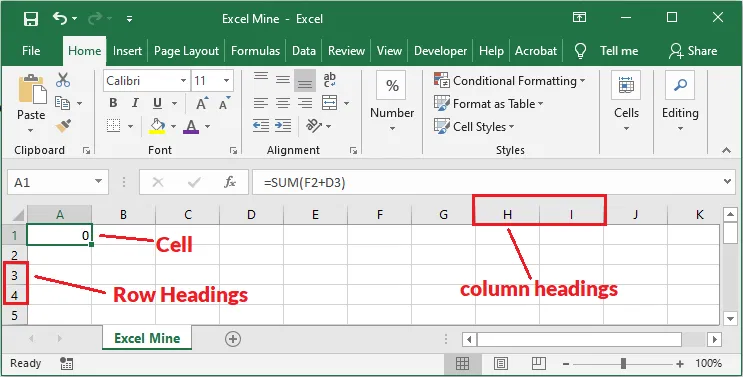The image size is (743, 377).
Task: Open the Font settings dialog launcher
Action: click(x=233, y=151)
